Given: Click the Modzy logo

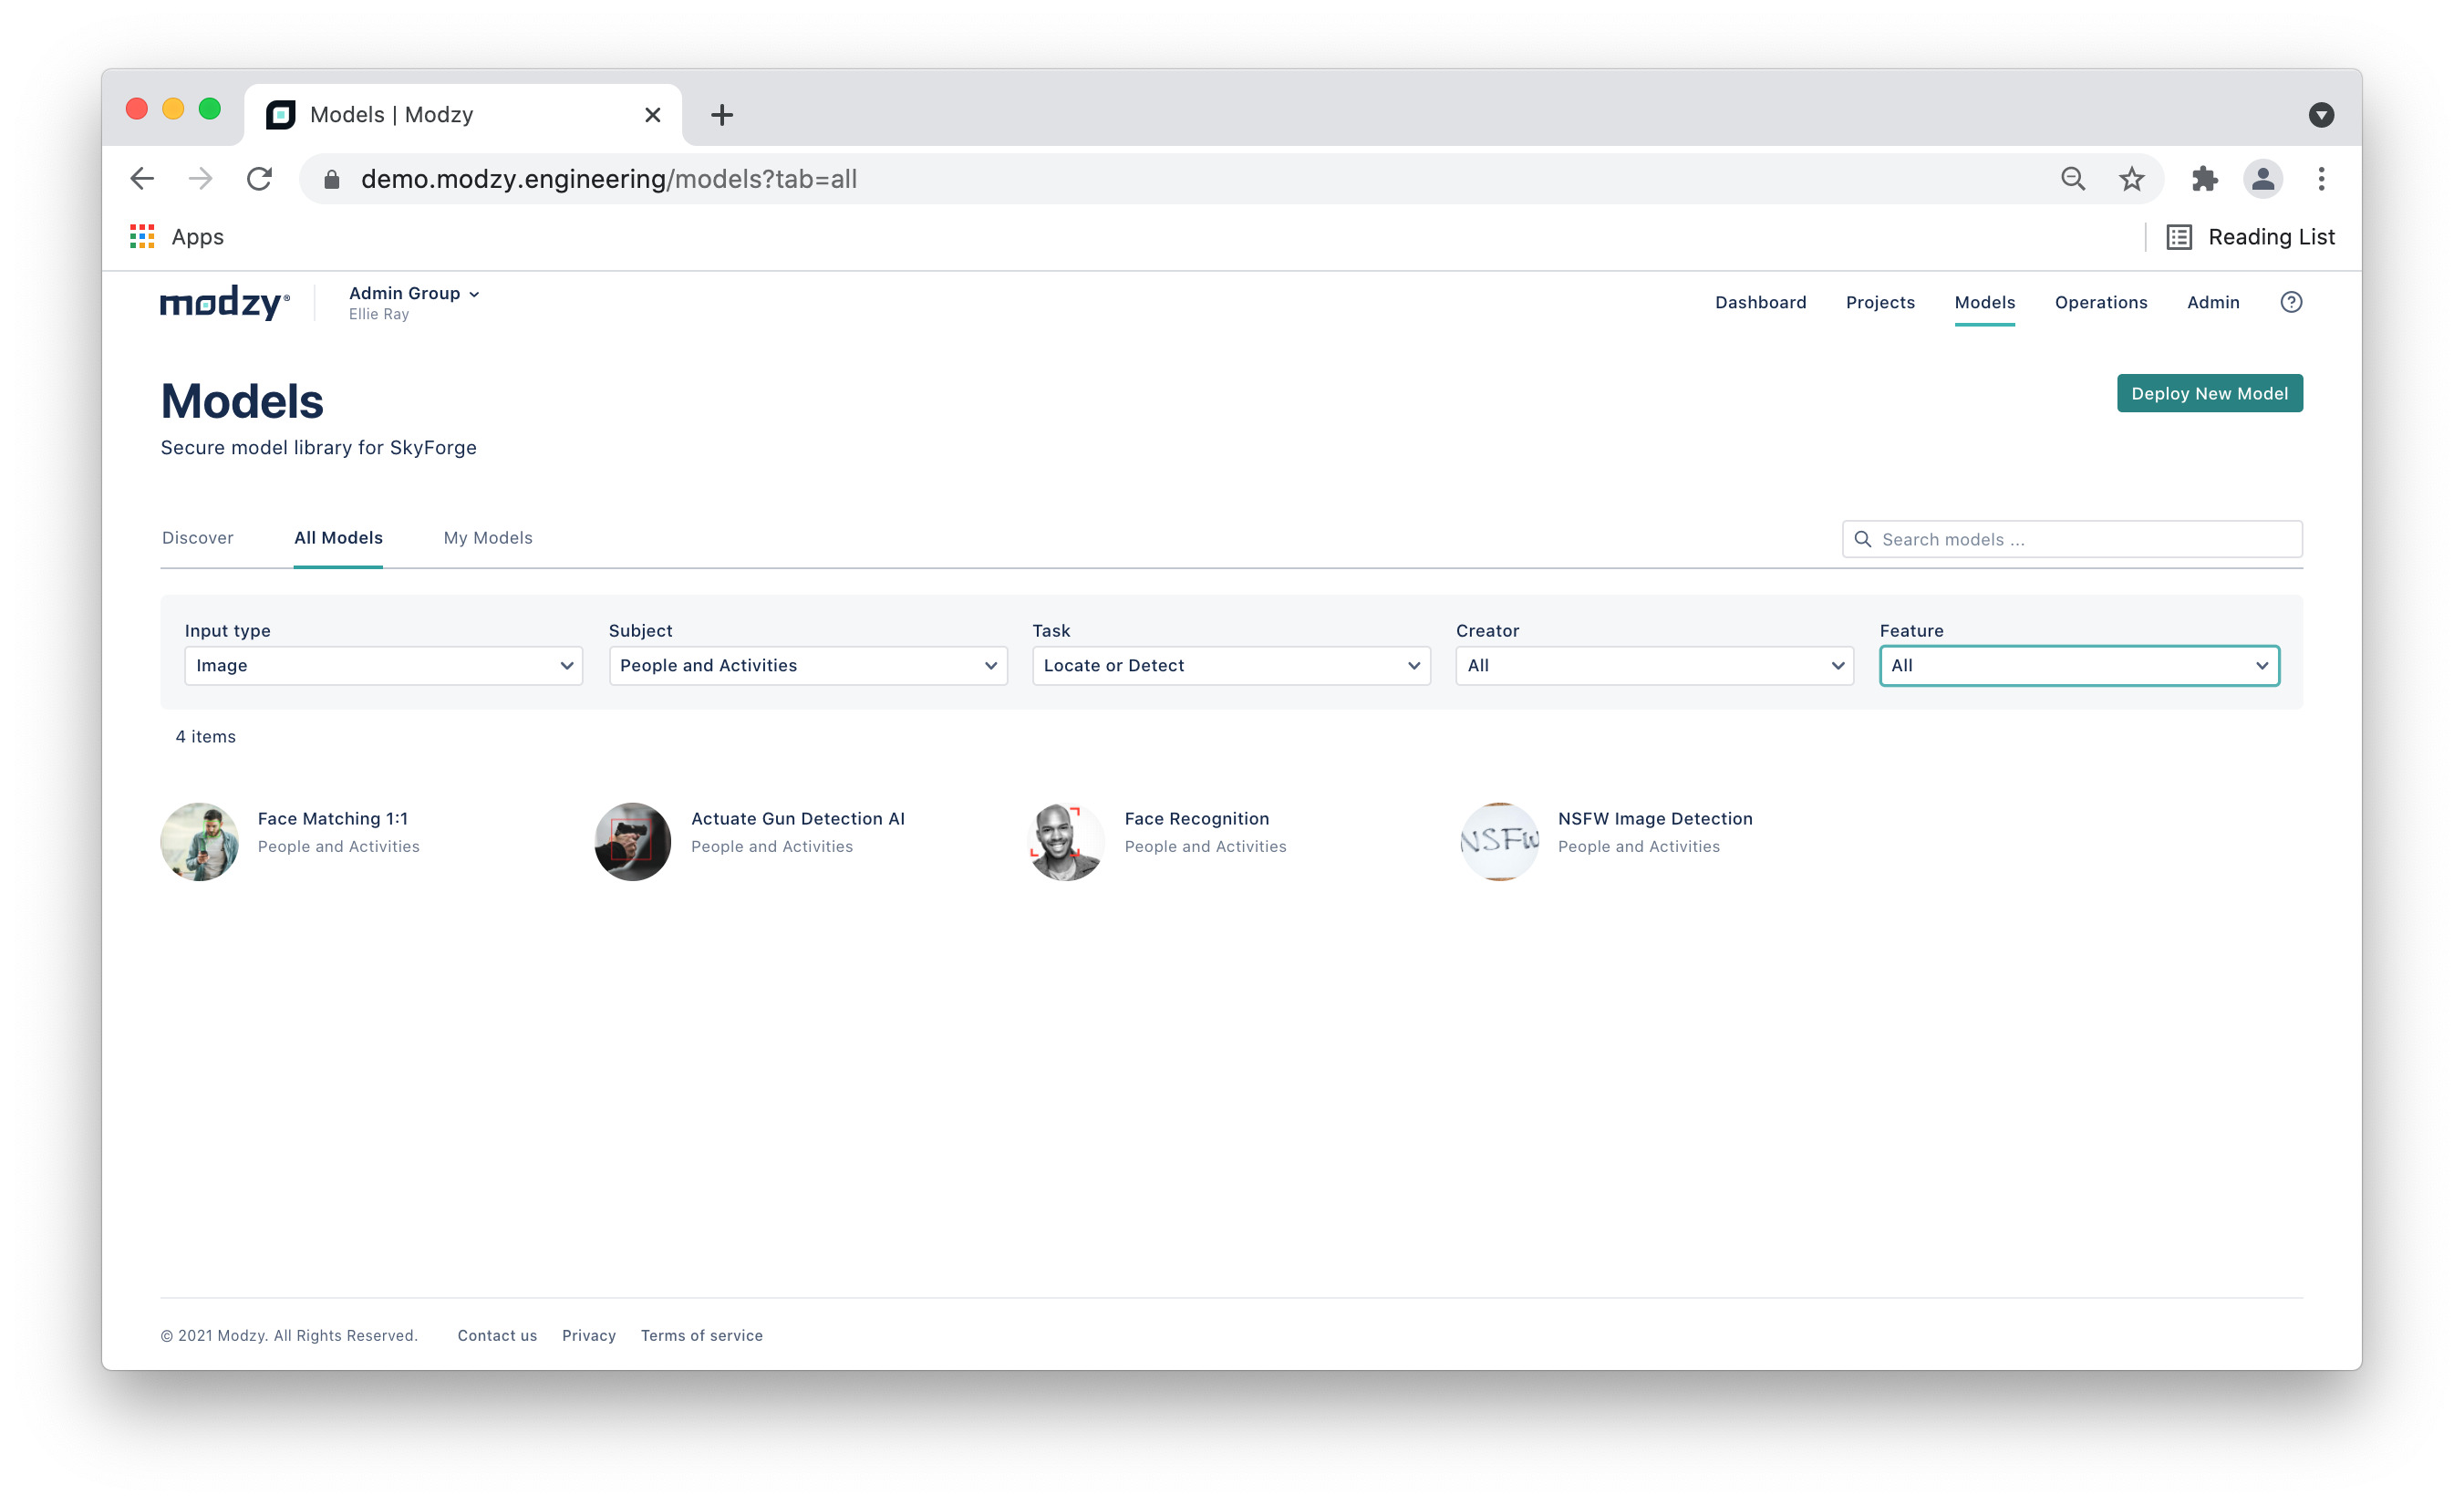Looking at the screenshot, I should 224,302.
